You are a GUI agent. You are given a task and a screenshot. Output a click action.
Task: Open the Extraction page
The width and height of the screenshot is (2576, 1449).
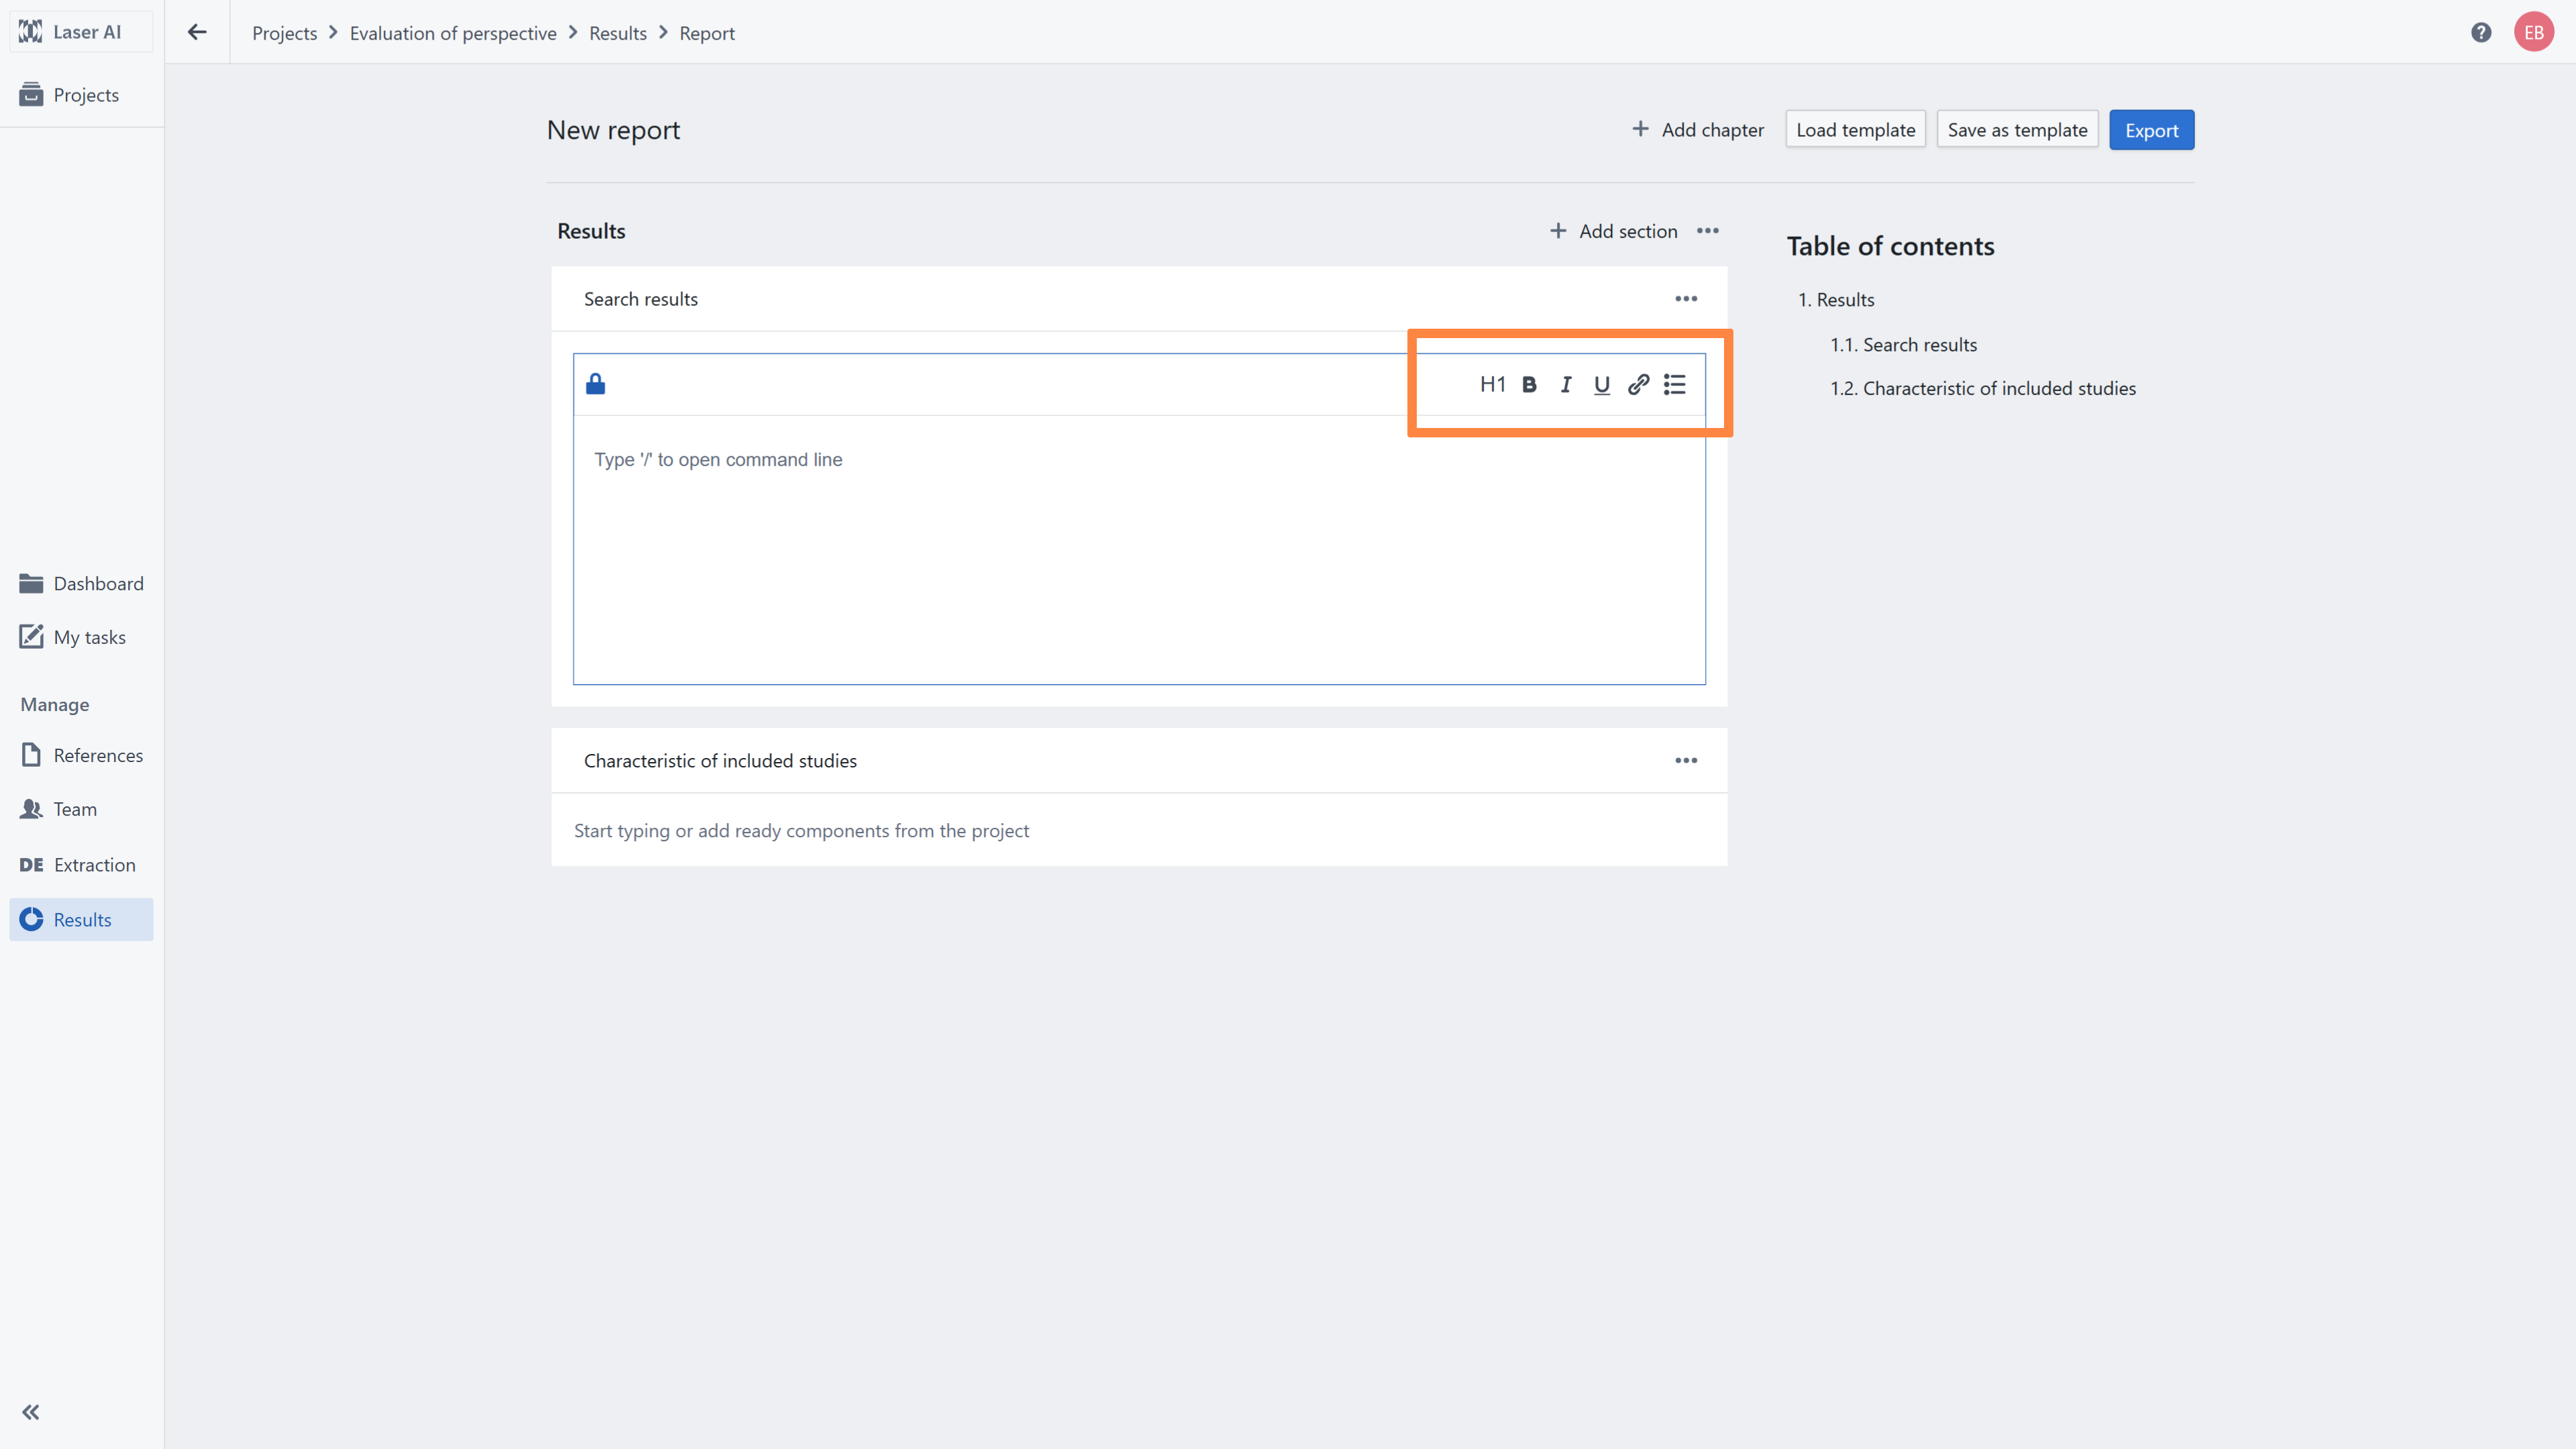tap(94, 865)
